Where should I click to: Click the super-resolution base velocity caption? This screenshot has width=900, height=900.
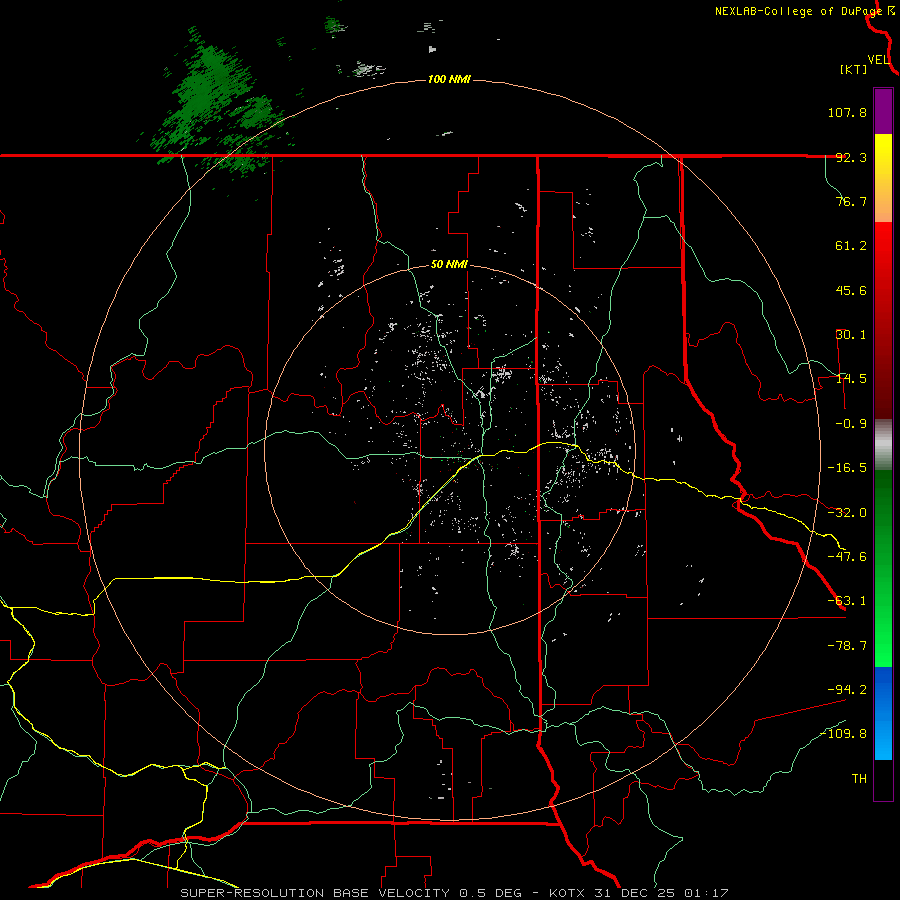pyautogui.click(x=454, y=893)
